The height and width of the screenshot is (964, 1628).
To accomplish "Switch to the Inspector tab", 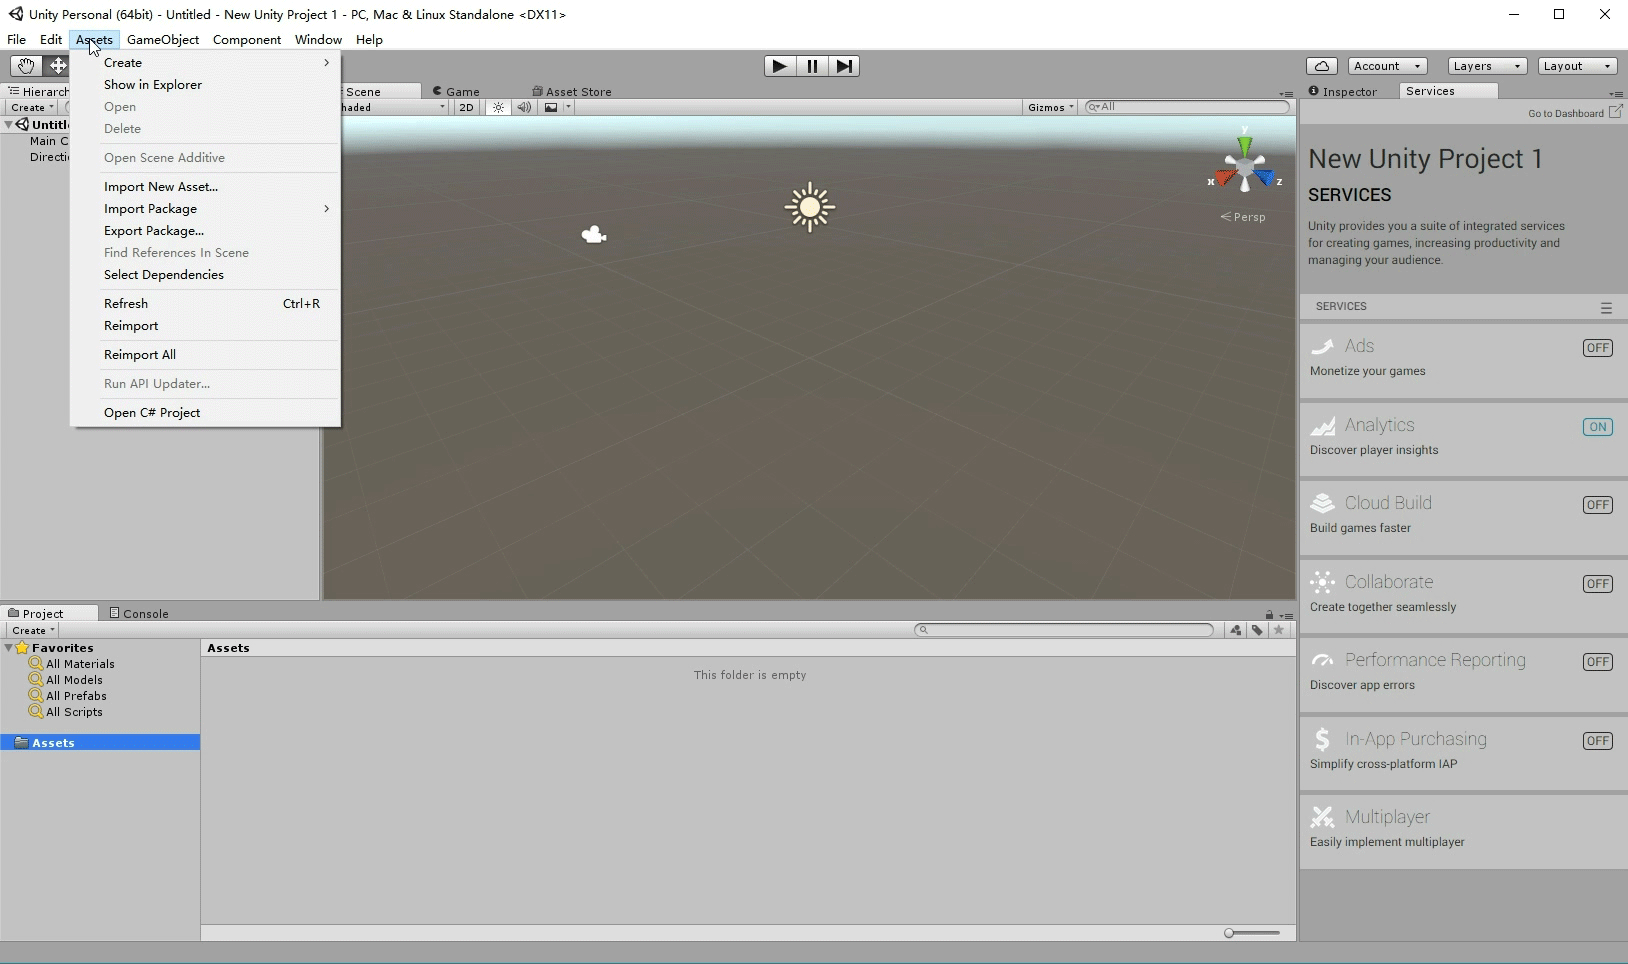I will point(1343,91).
